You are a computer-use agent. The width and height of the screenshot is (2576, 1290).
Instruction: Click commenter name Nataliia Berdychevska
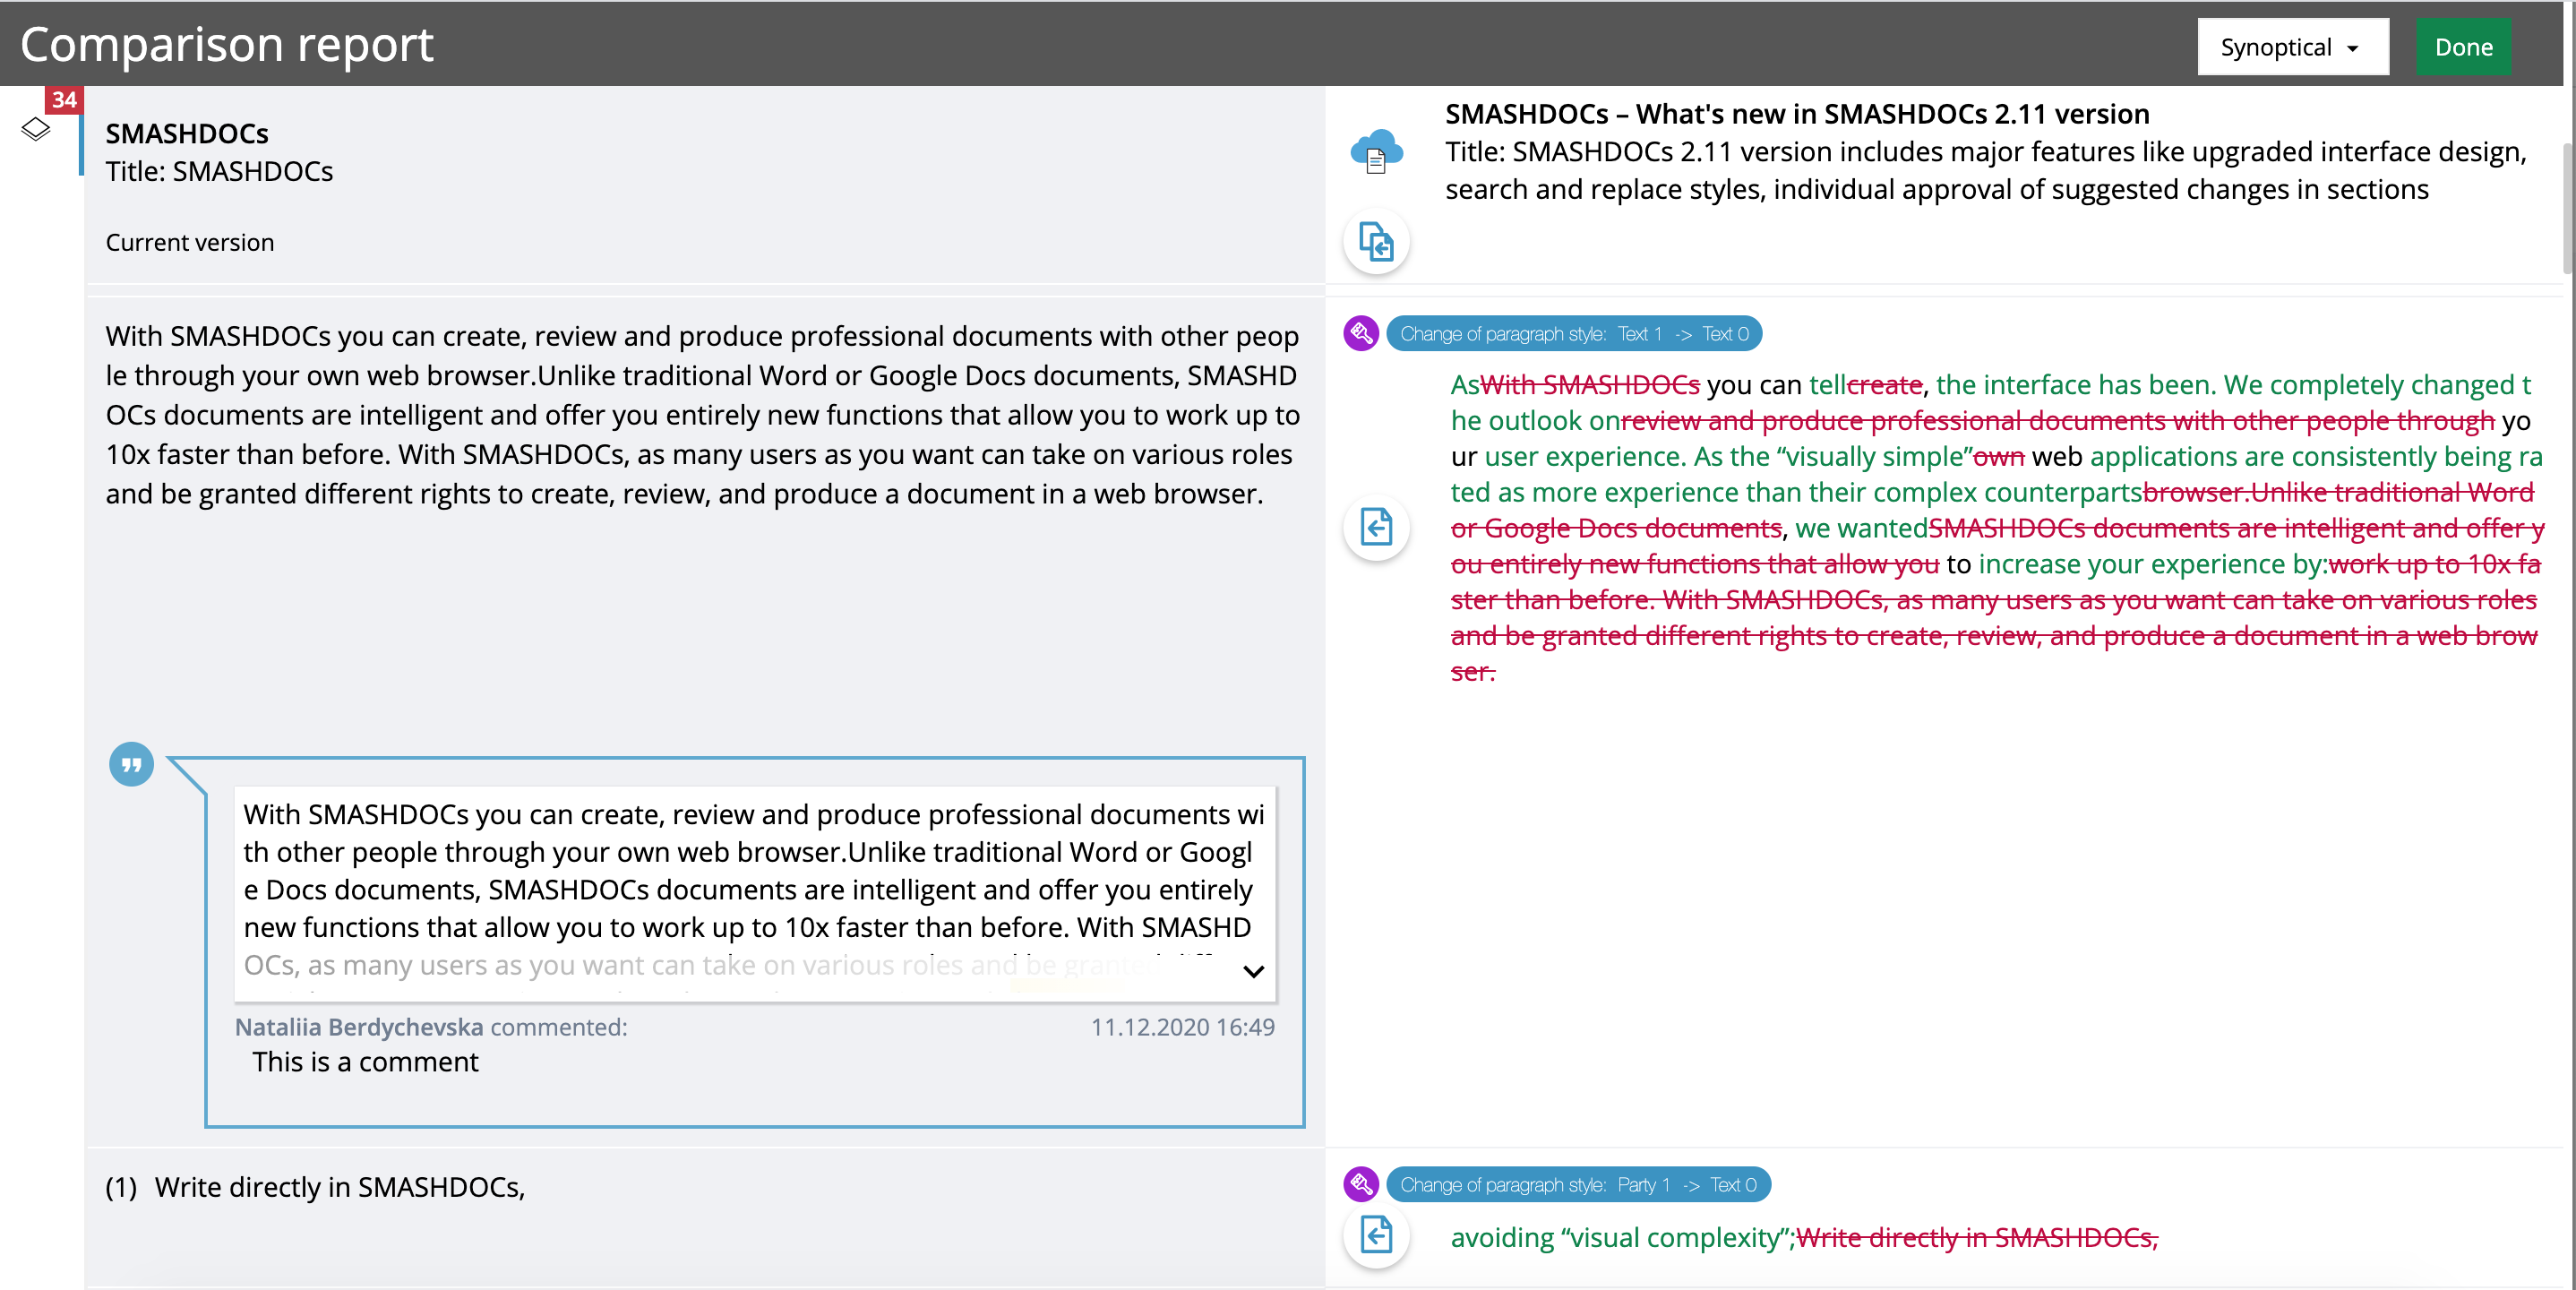click(359, 1027)
